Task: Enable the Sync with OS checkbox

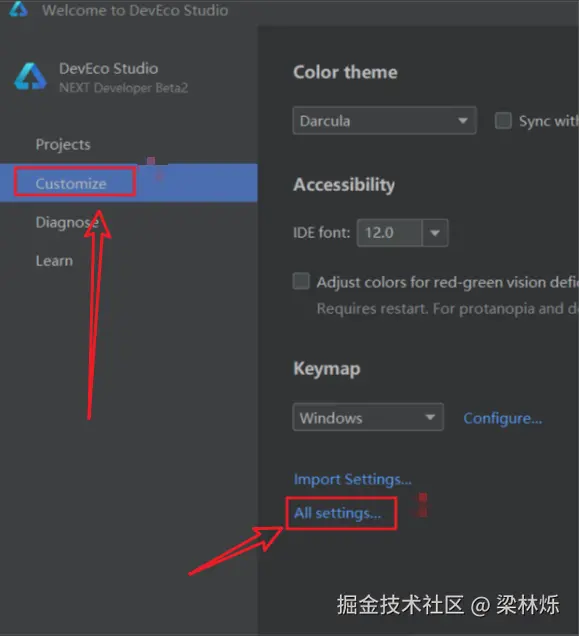Action: 503,120
